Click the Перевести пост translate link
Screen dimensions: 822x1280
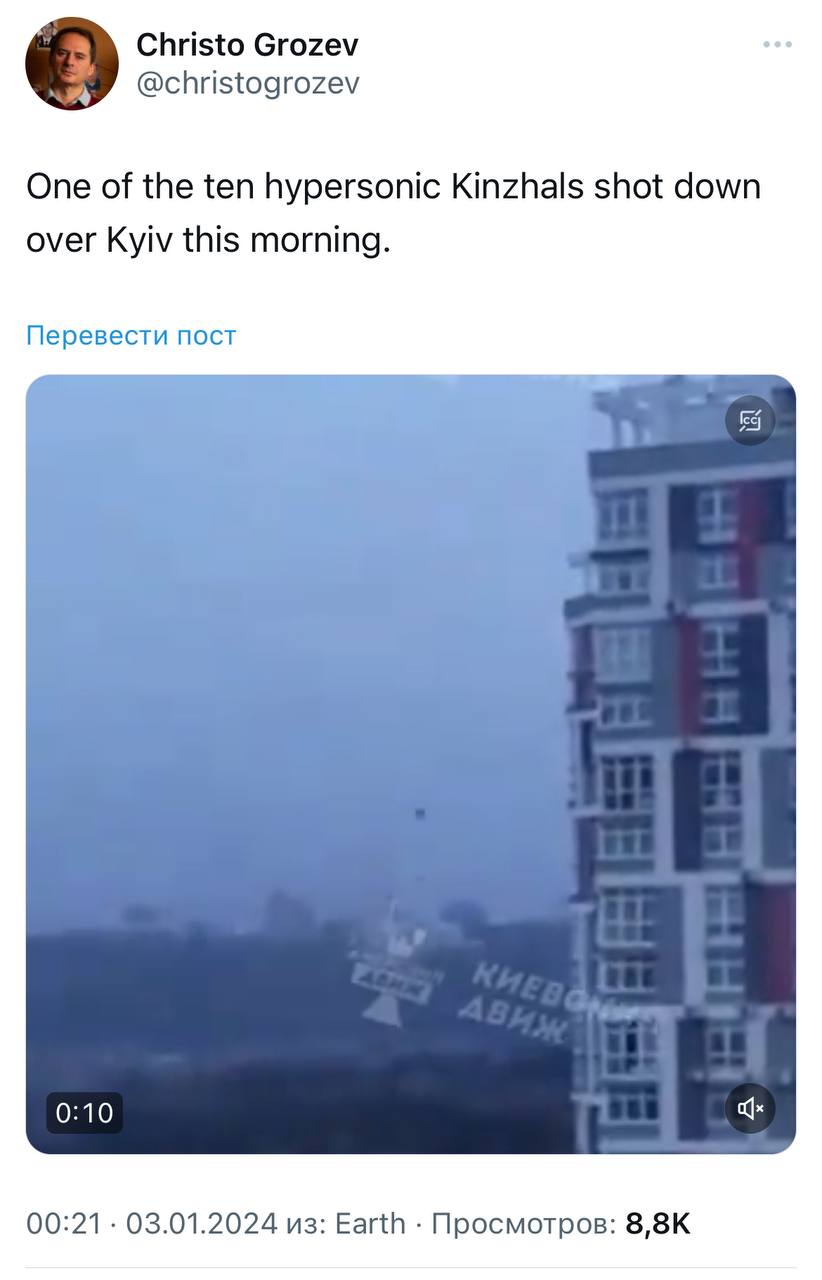click(131, 335)
